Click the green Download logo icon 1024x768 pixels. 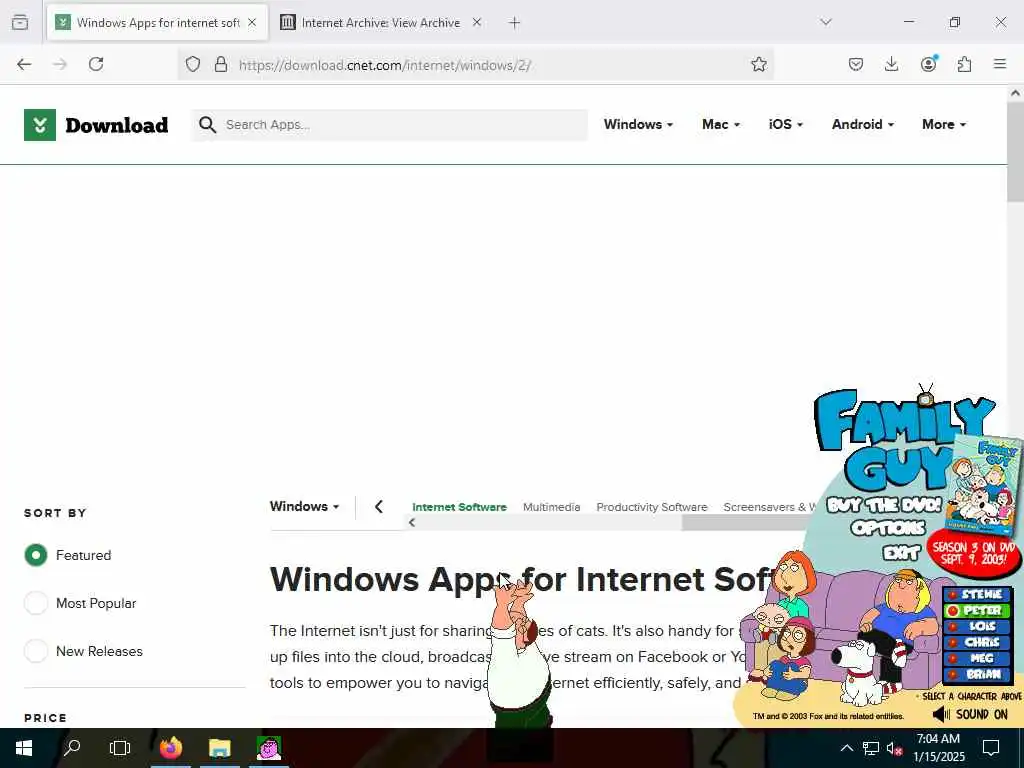(40, 125)
